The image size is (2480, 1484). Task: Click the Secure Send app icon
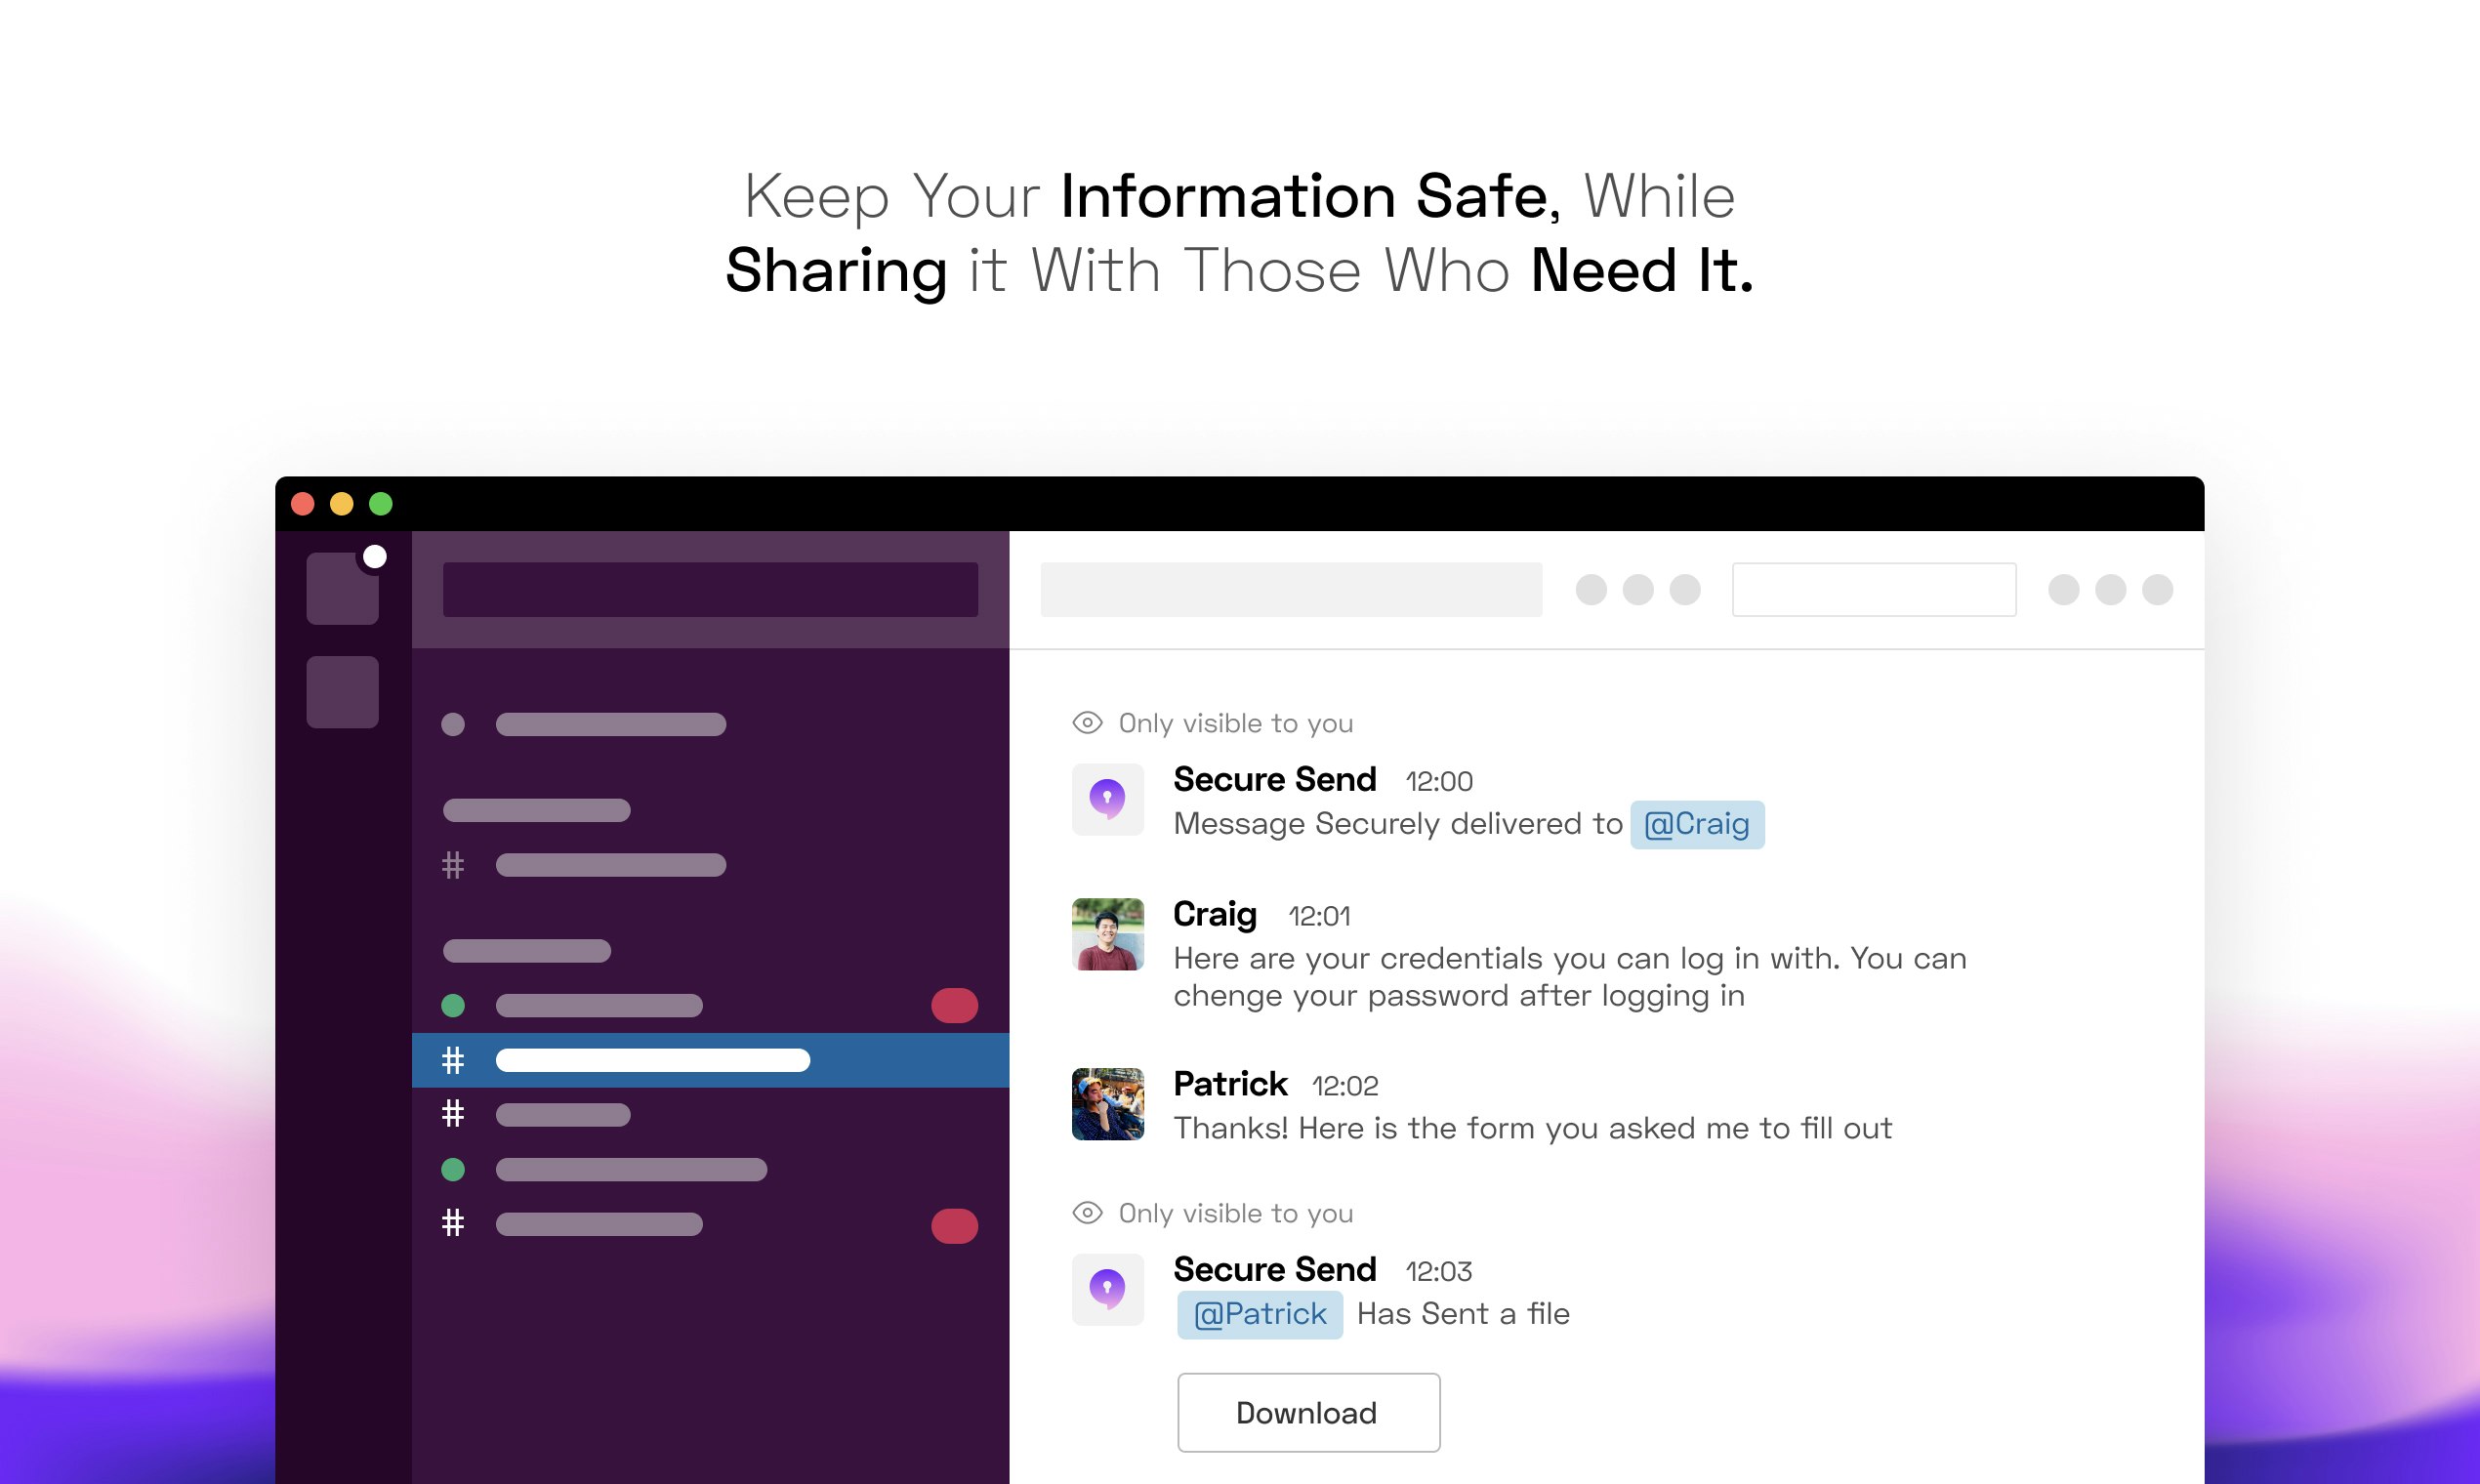[1108, 799]
